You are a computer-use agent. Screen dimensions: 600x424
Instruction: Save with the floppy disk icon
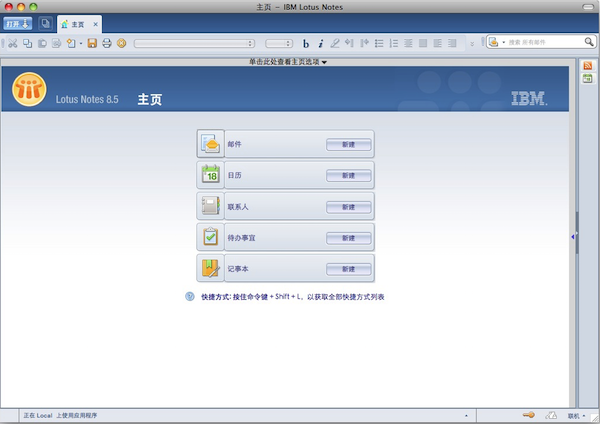click(92, 43)
